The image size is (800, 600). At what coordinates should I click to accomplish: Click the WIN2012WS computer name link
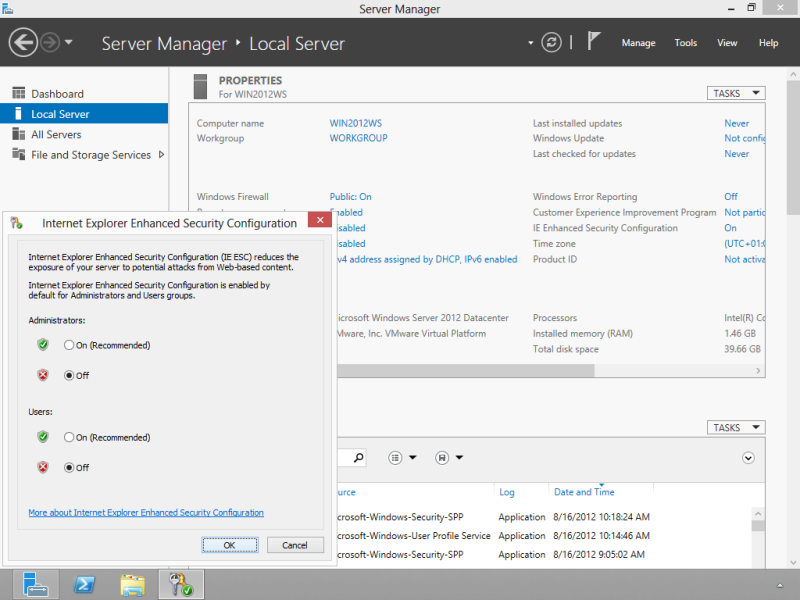point(355,123)
